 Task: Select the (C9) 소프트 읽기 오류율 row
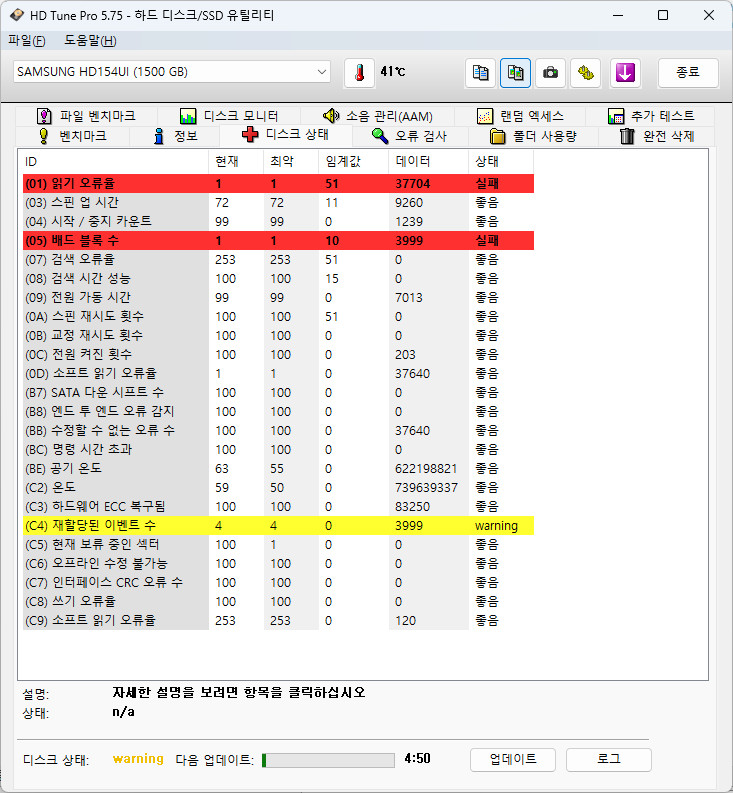click(278, 621)
